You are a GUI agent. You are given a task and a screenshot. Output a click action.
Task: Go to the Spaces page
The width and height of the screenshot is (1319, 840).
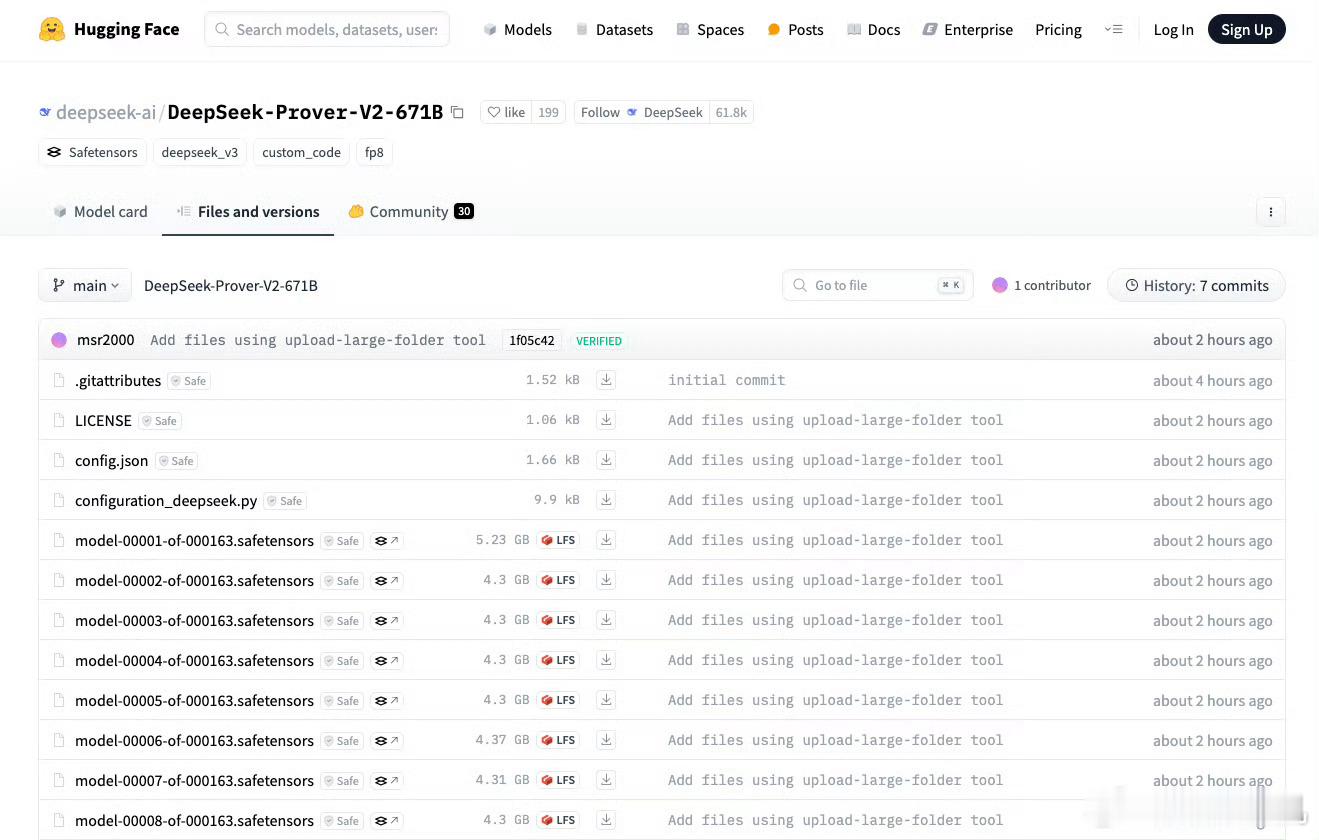tap(710, 30)
